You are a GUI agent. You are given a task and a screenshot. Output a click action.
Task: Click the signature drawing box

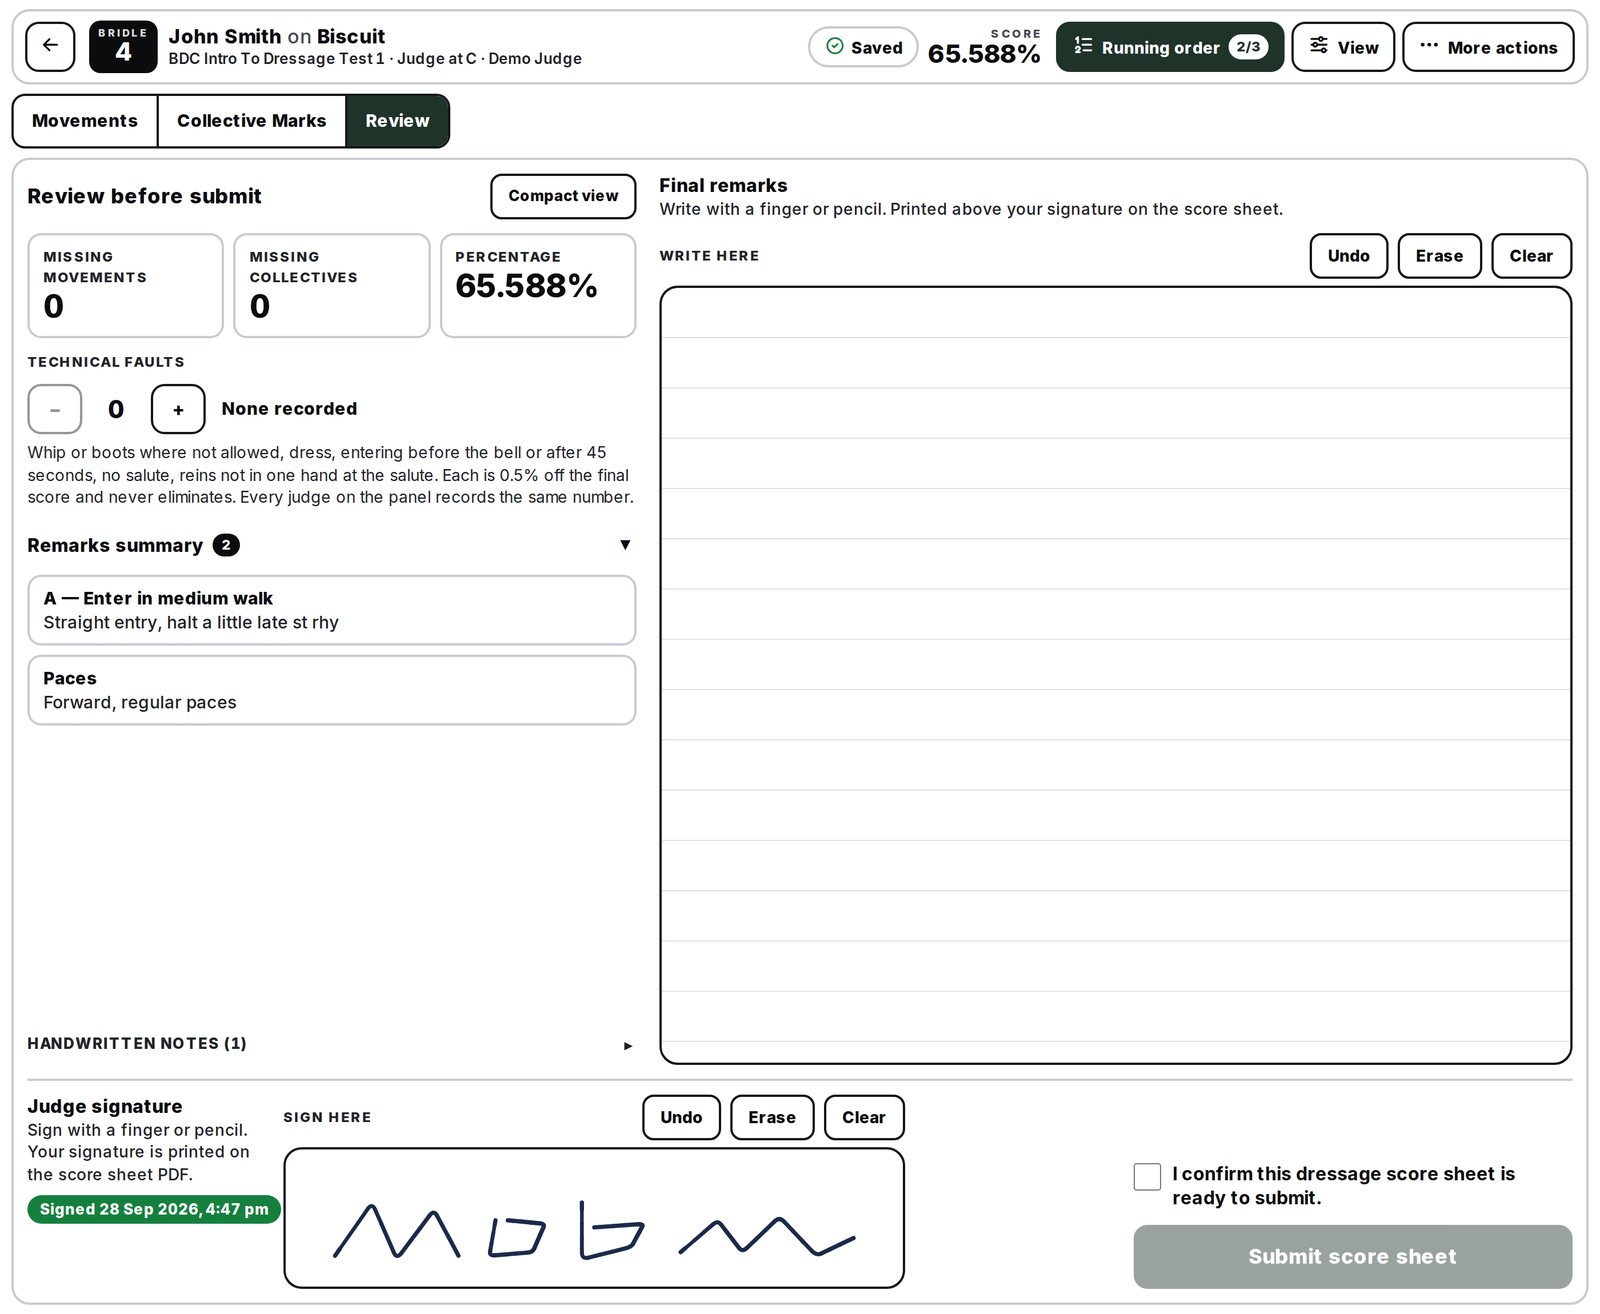[x=594, y=1218]
